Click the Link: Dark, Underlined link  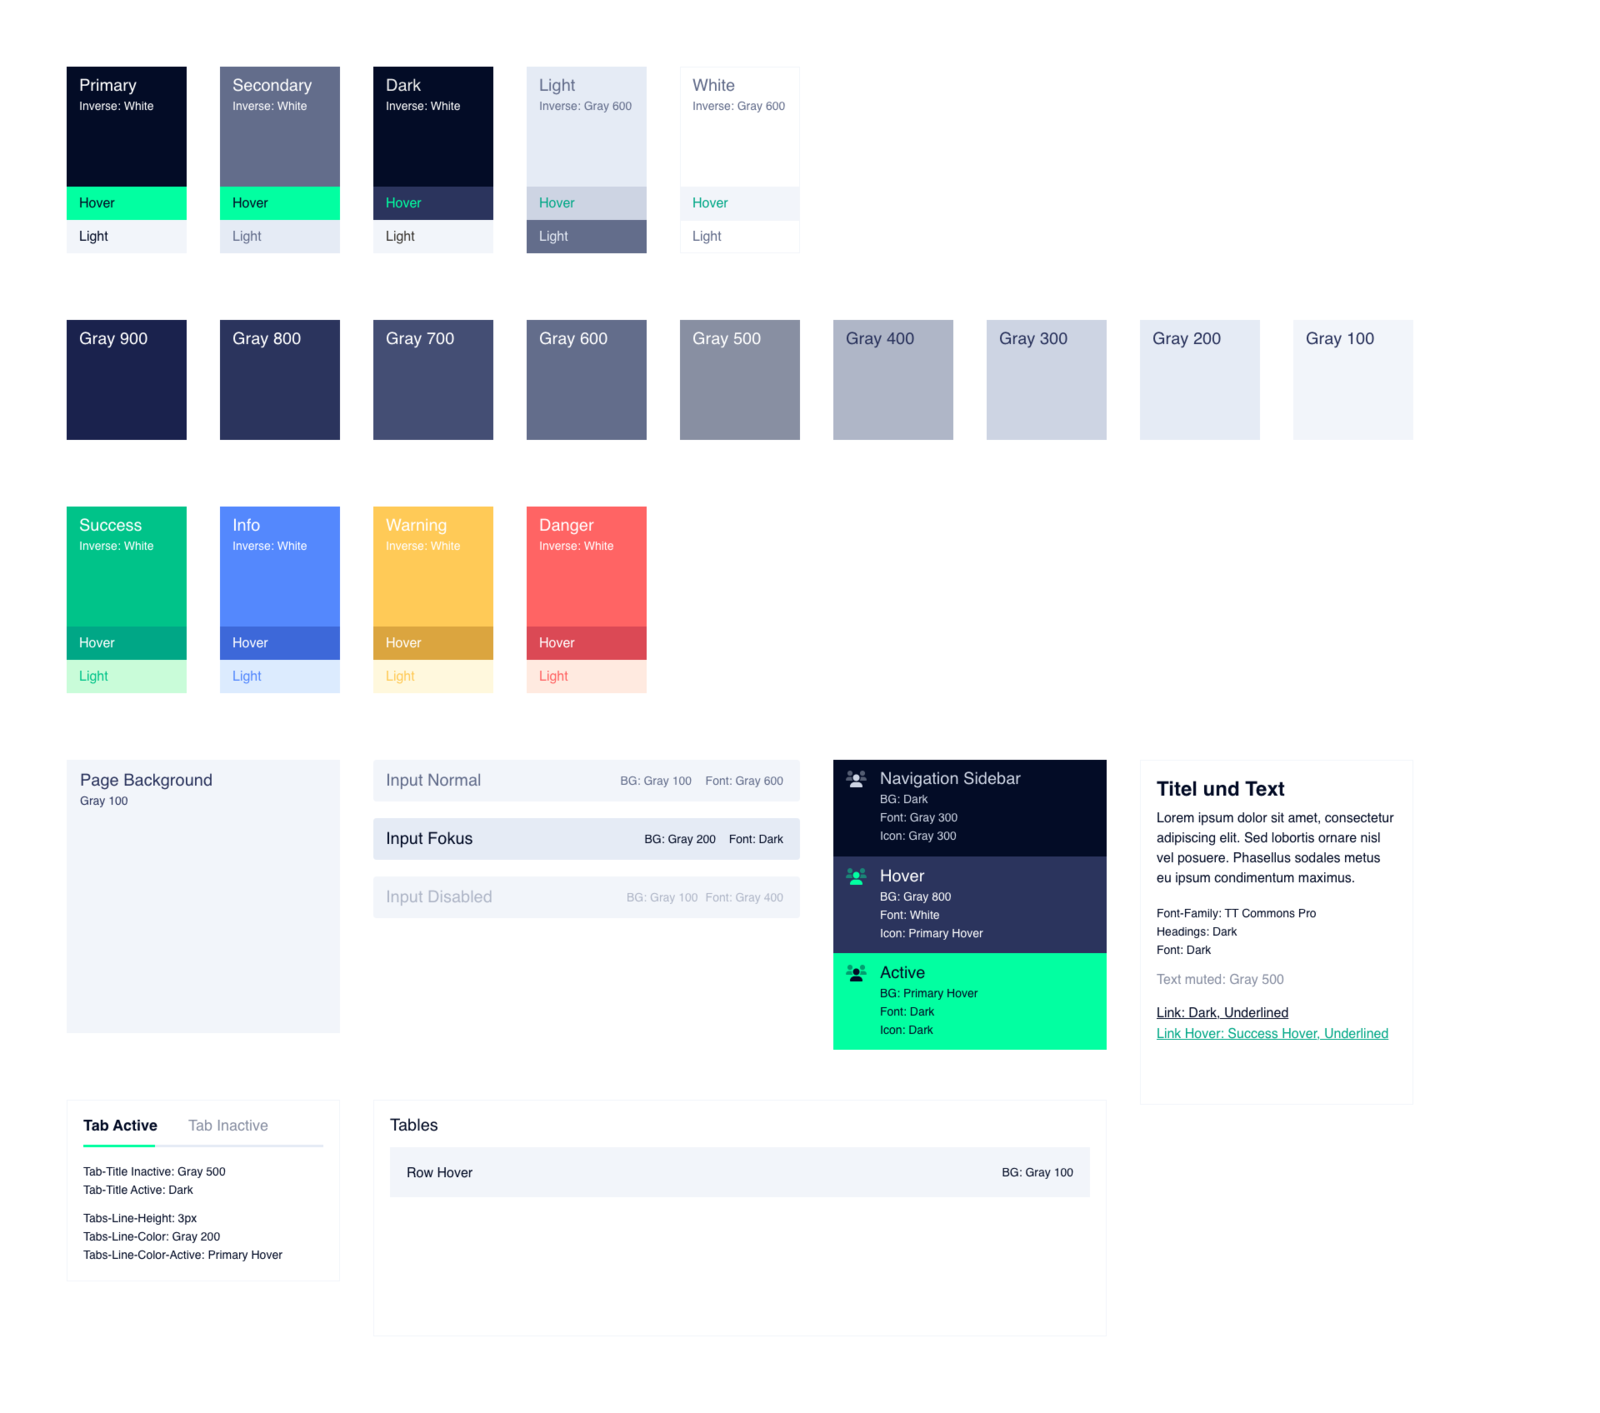[1222, 1012]
